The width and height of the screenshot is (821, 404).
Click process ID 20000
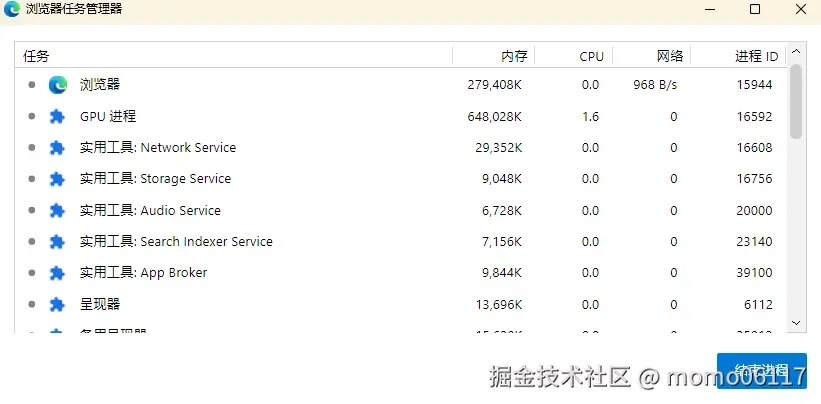[x=755, y=210]
